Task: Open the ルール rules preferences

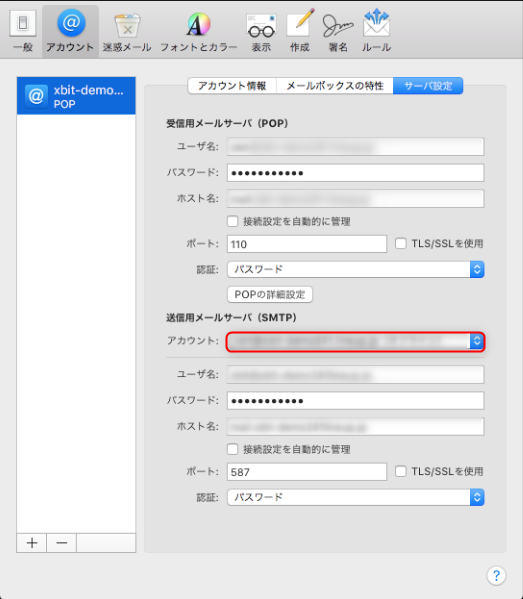Action: 377,31
